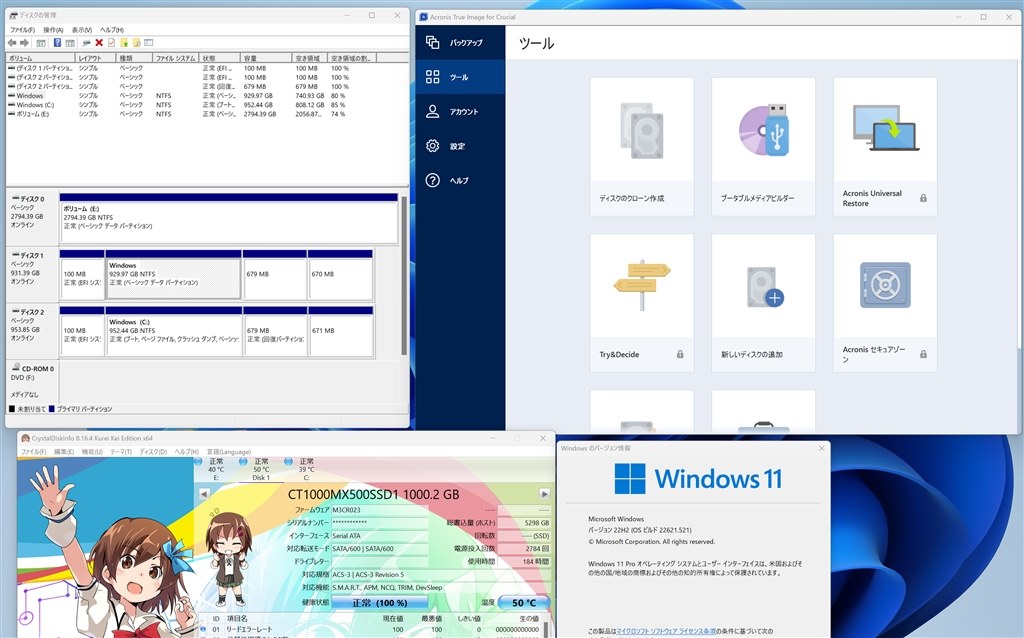Sort by 容量 column header in Disk Management

tap(266, 58)
